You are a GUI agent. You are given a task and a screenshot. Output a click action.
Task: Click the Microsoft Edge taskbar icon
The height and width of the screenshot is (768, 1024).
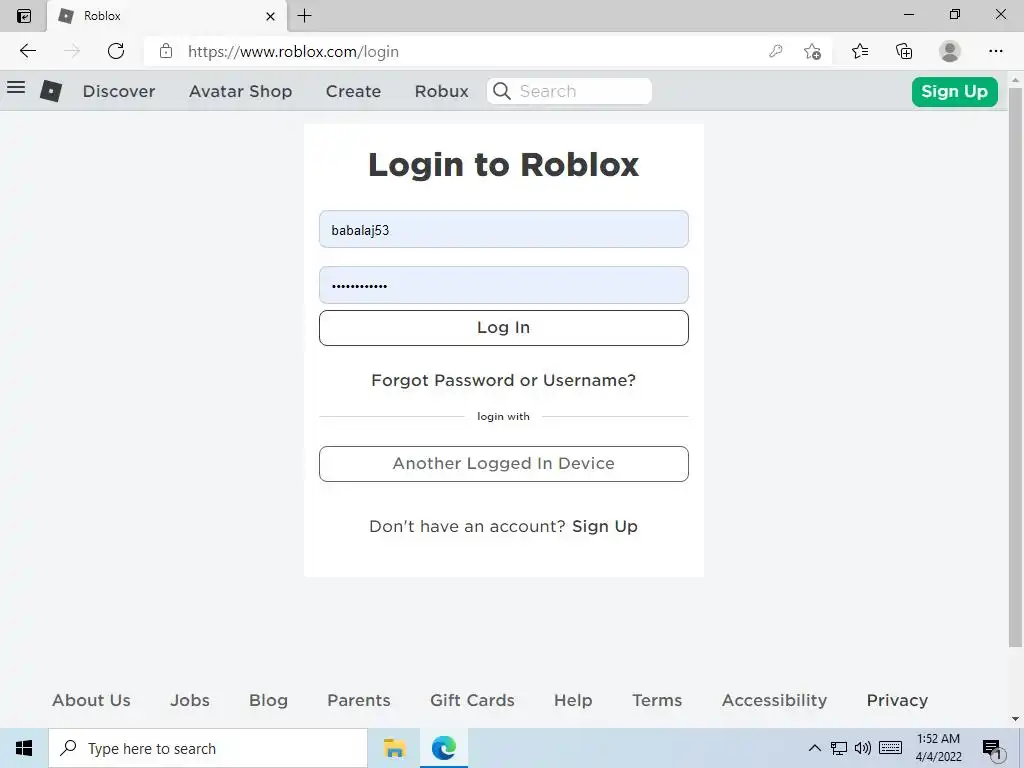pos(443,748)
